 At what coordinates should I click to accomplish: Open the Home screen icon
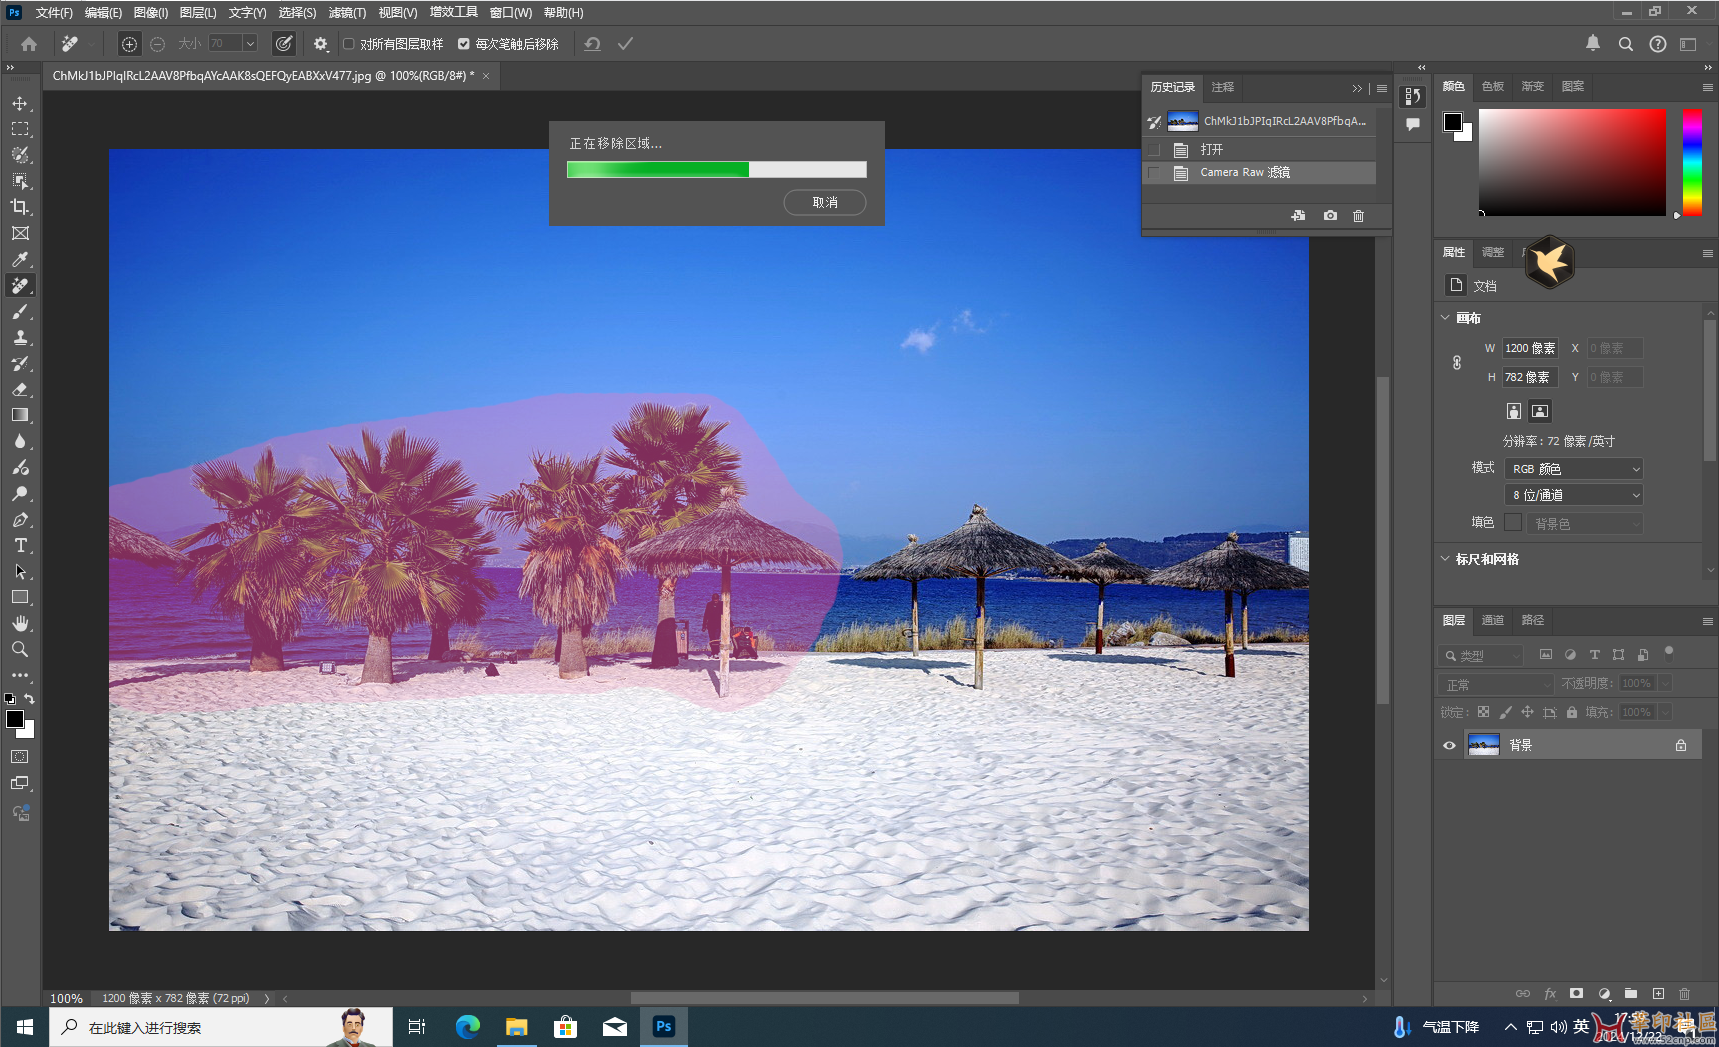[29, 44]
